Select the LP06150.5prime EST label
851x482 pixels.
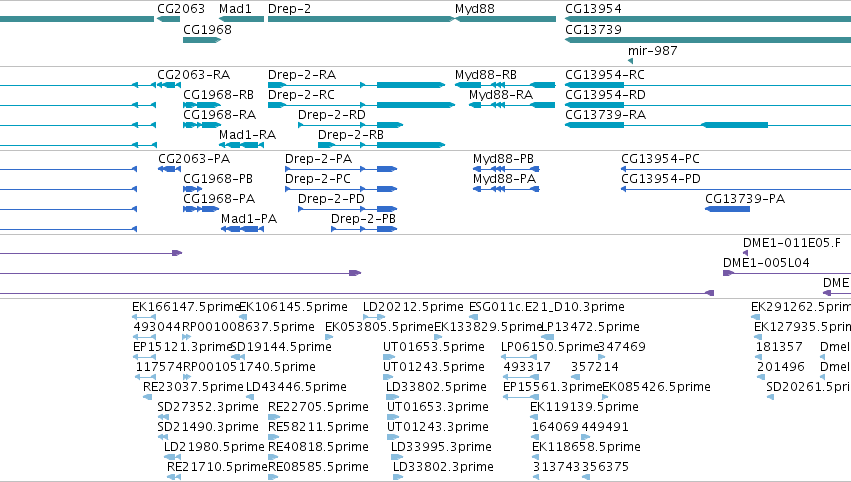(550, 347)
